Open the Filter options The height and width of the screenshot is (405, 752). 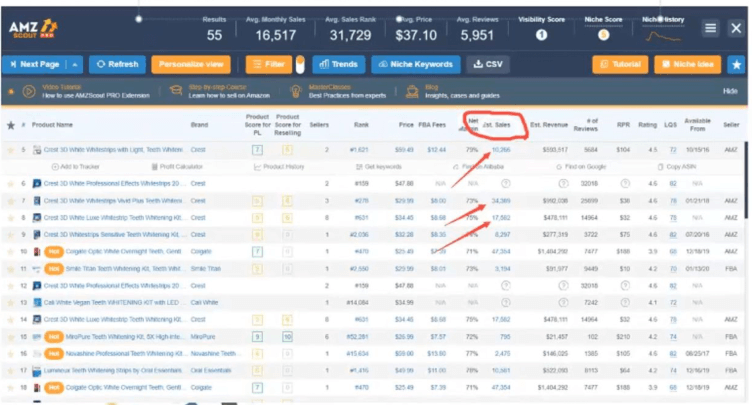pos(269,64)
